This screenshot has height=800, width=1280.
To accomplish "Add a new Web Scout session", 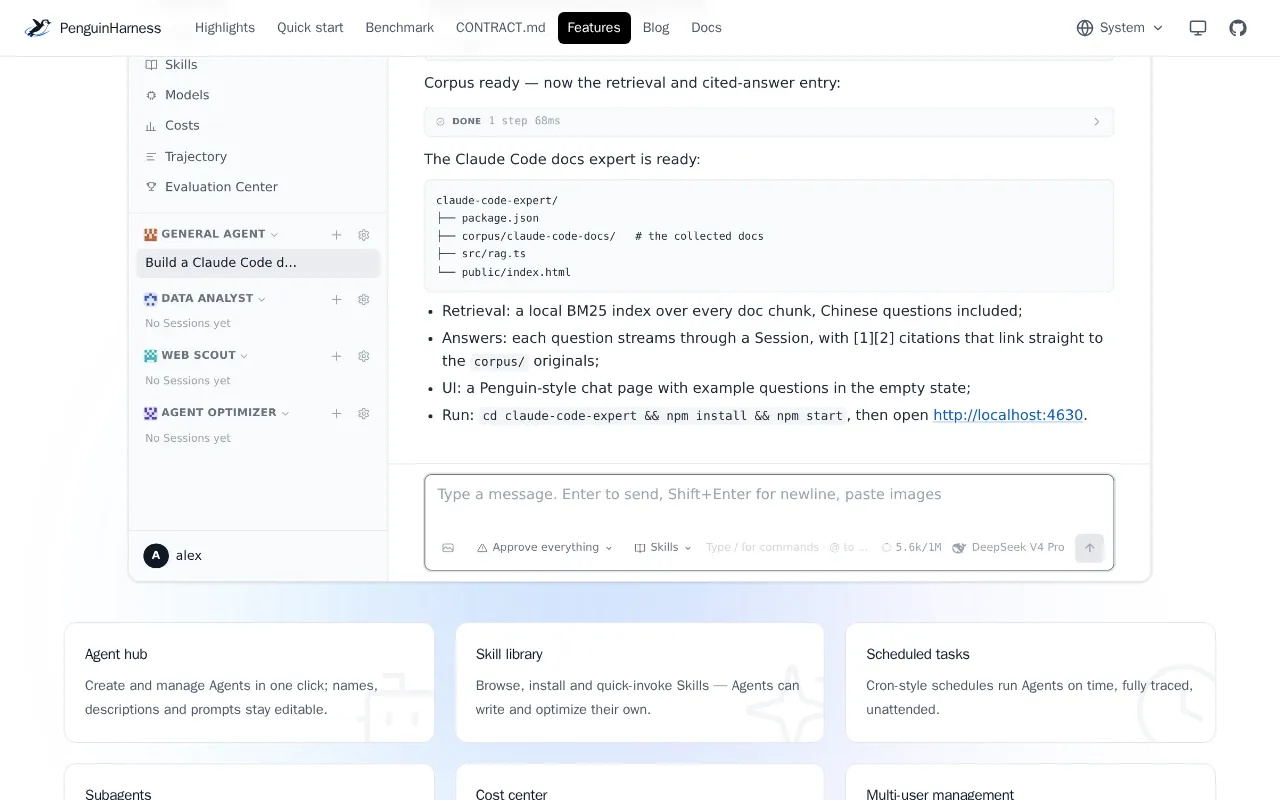I will tap(337, 356).
